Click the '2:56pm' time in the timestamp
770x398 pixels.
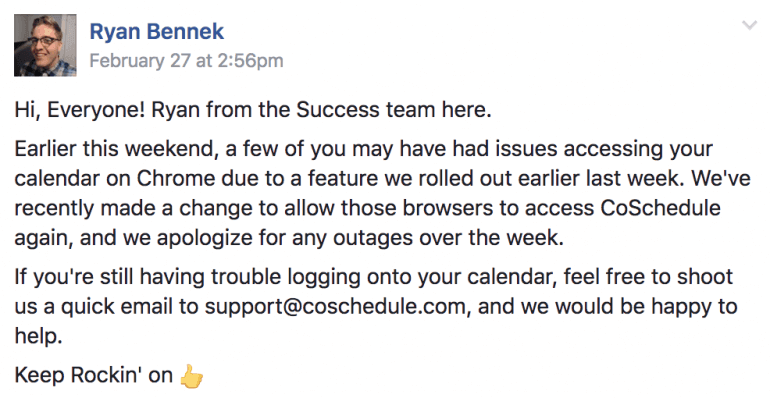[250, 61]
